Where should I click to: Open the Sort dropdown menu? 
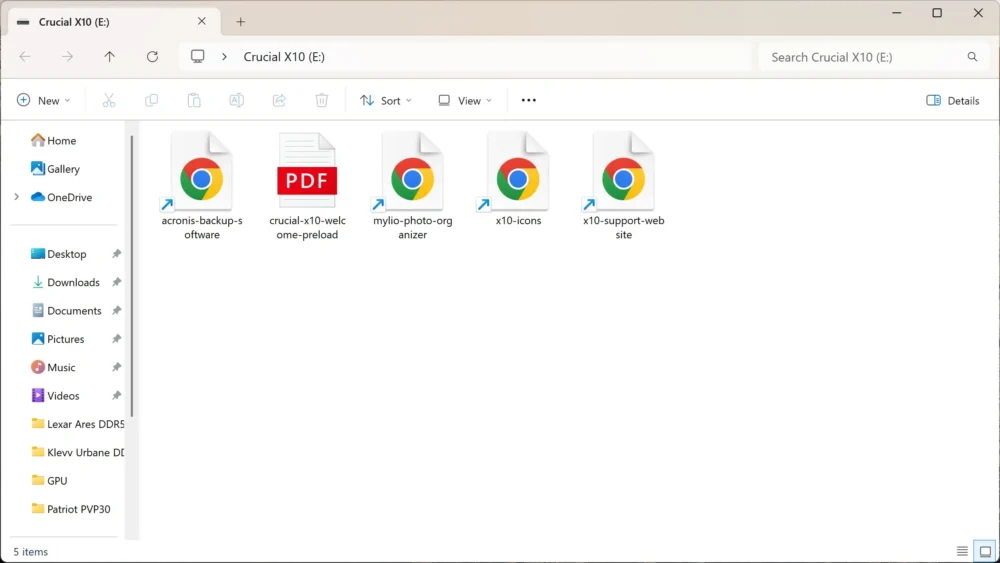[x=386, y=100]
